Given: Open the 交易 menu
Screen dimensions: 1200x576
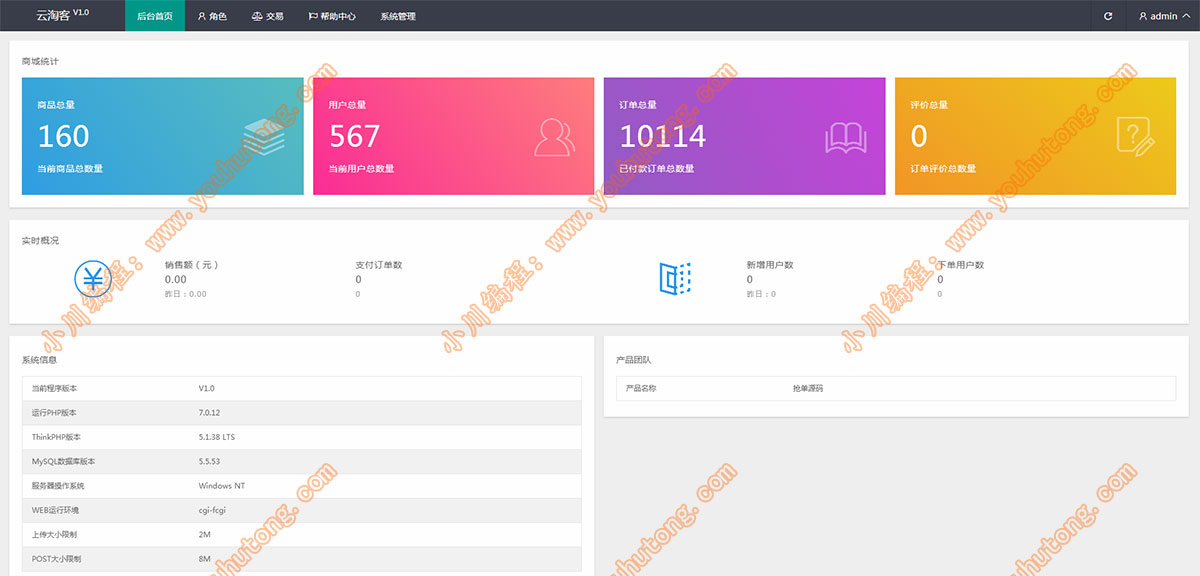Looking at the screenshot, I should pos(267,16).
